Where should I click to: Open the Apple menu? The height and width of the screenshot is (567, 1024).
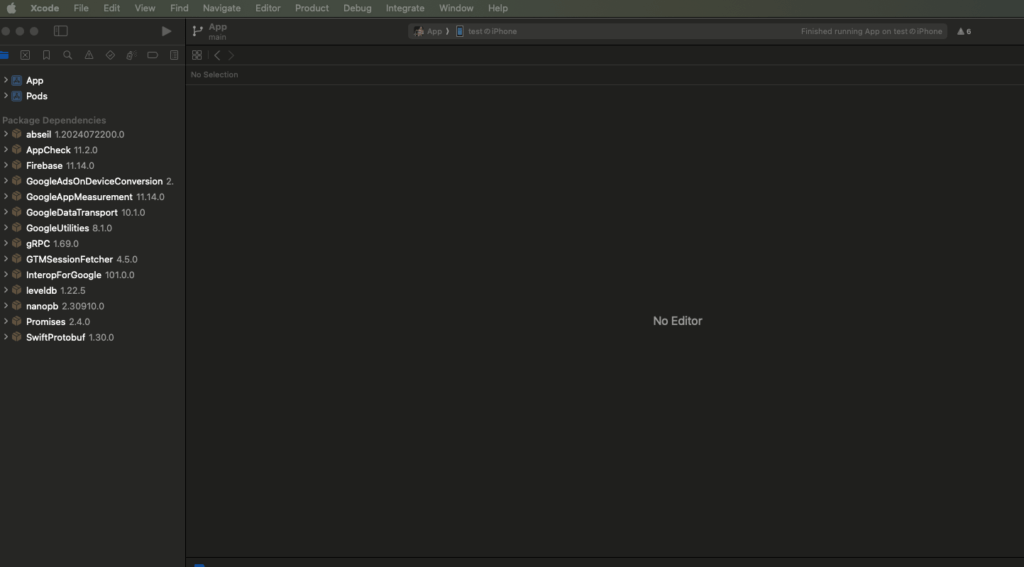click(11, 8)
